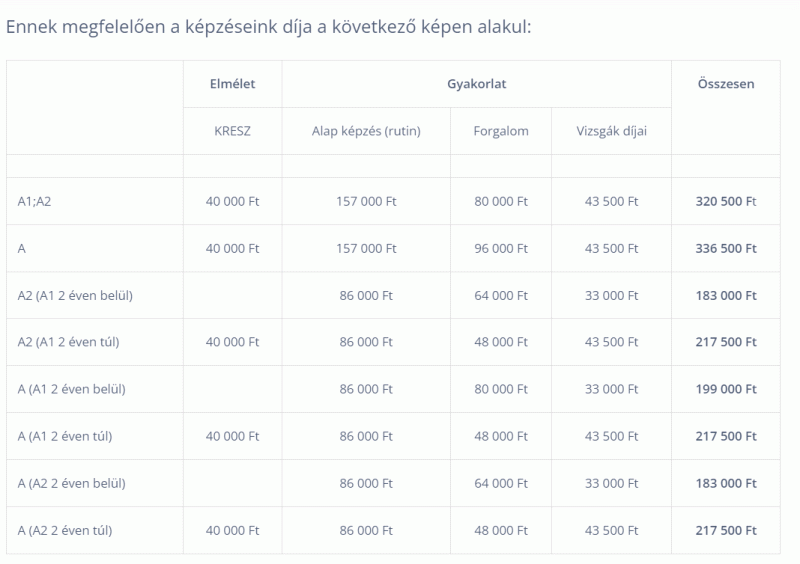Click the Forgalom subheader cell
Screen dimensions: 800x564
coord(501,131)
